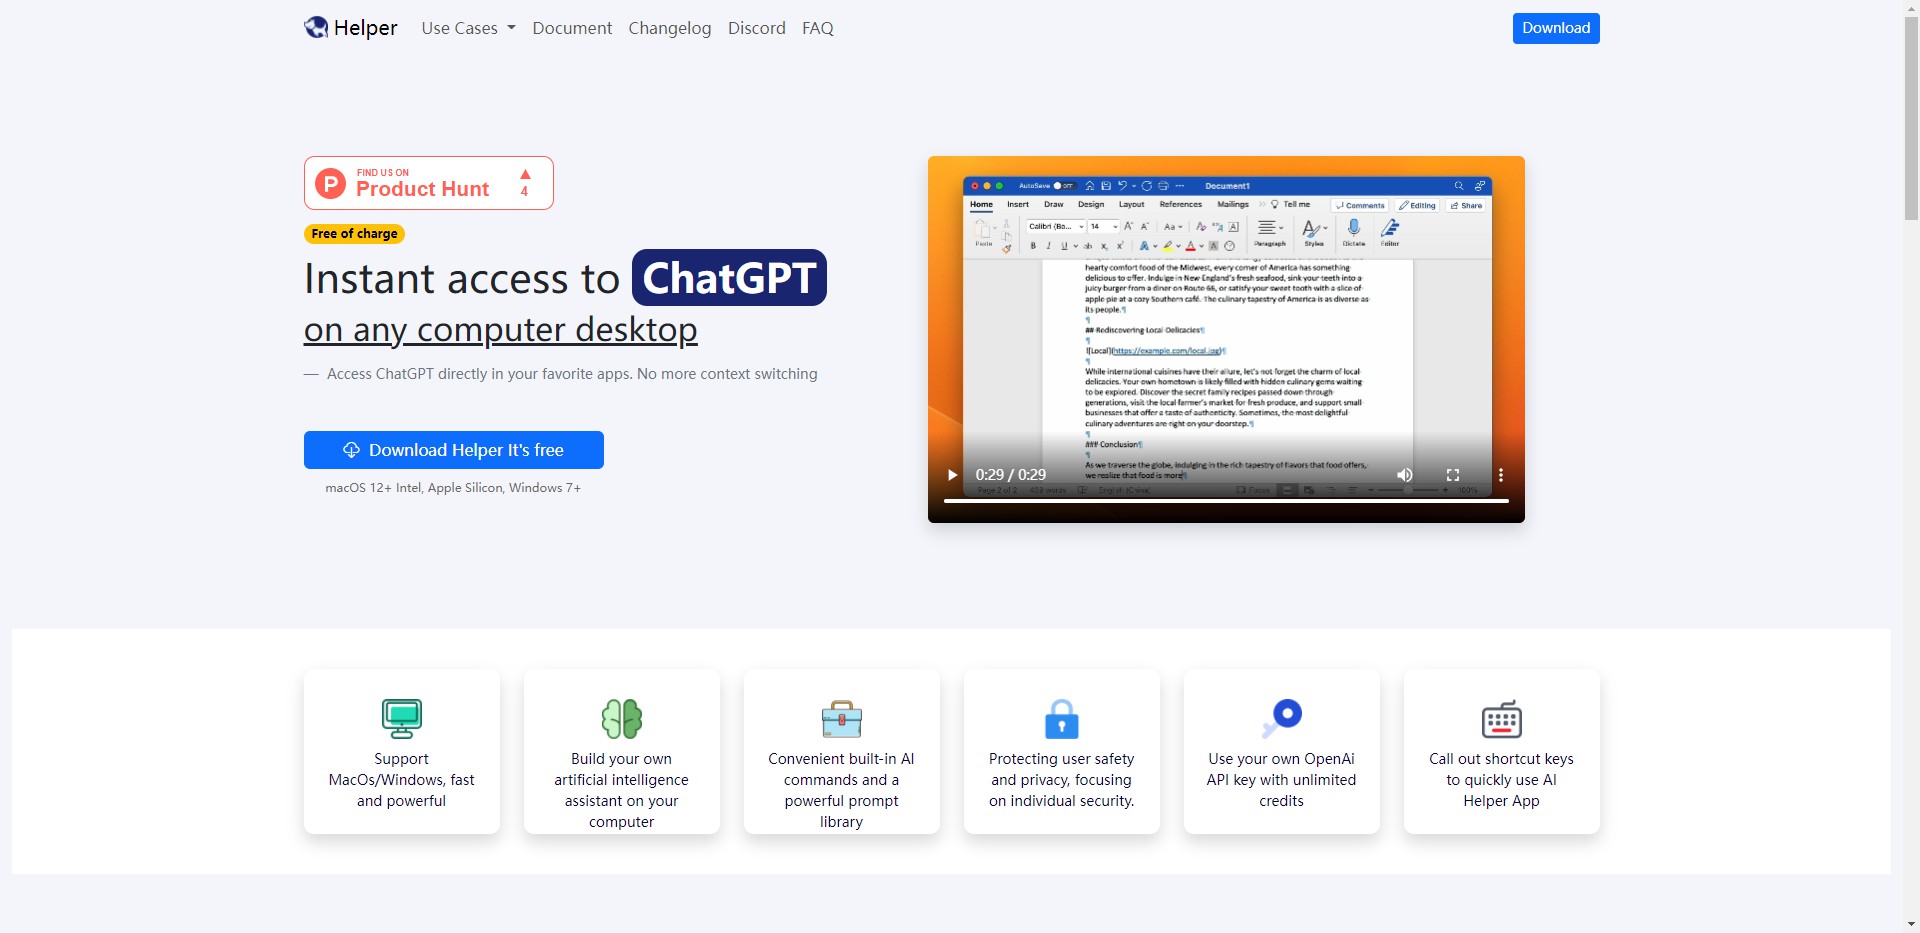Open the Use Cases dropdown menu
1920x933 pixels.
pos(468,28)
